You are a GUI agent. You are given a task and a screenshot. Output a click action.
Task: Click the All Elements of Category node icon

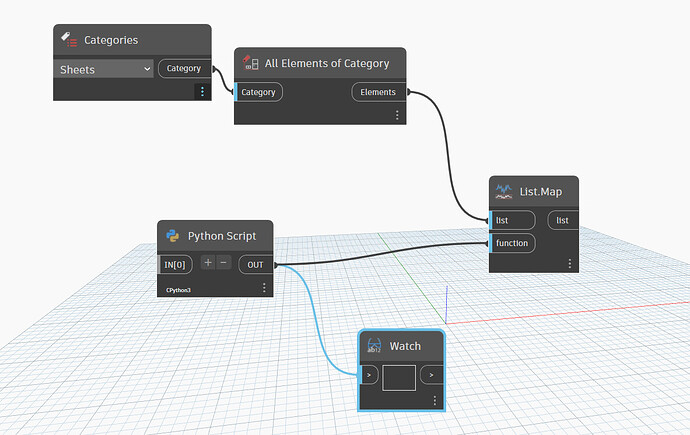click(x=251, y=63)
